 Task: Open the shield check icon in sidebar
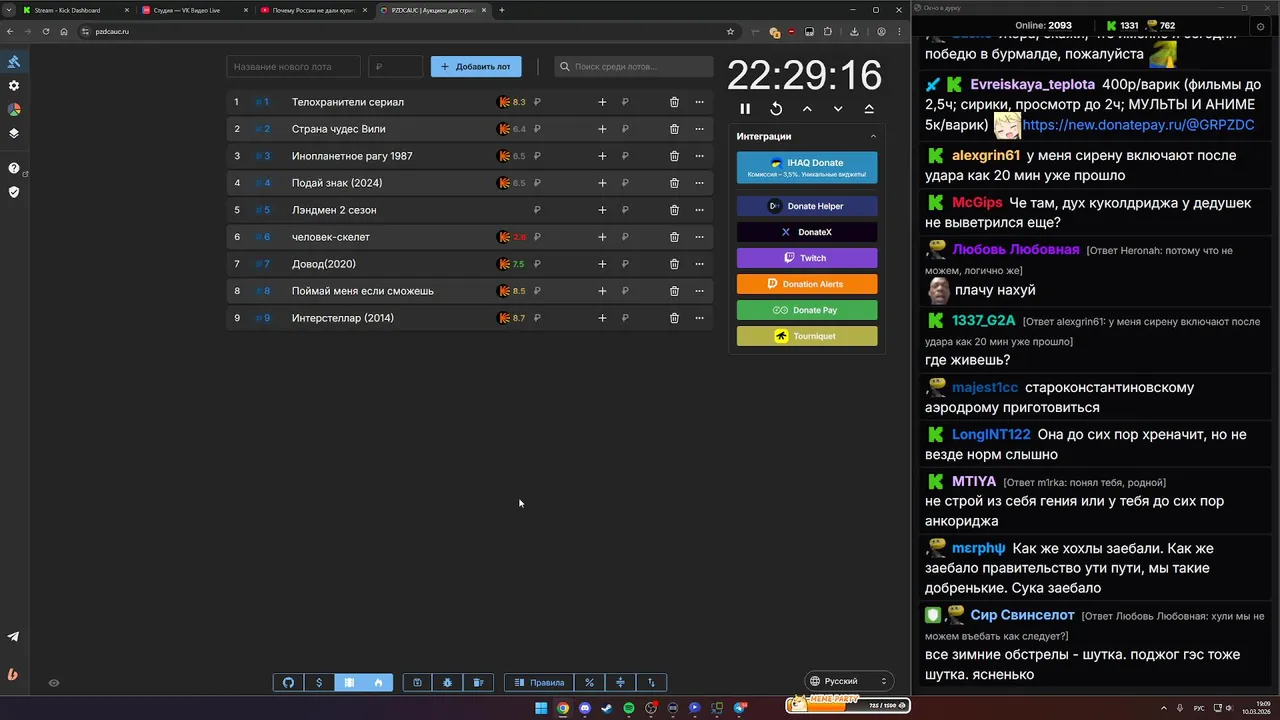point(14,191)
